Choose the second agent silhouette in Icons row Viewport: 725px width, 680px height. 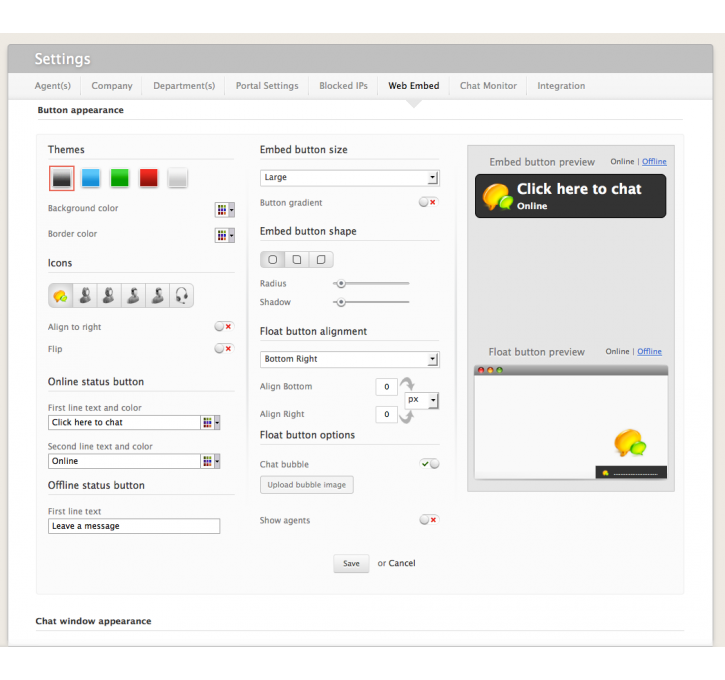coord(85,295)
